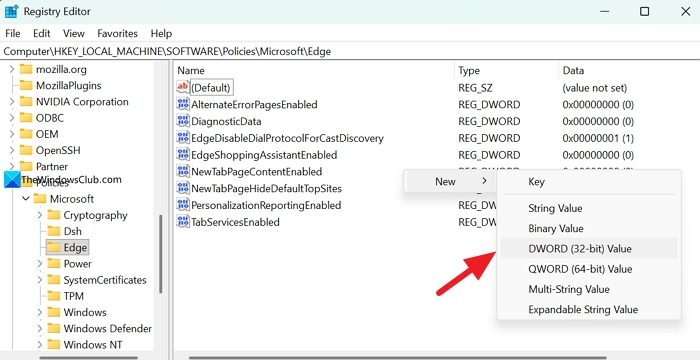Click the EdgeDisableDialProtocolForCastDiscovery DWORD icon

pyautogui.click(x=183, y=138)
